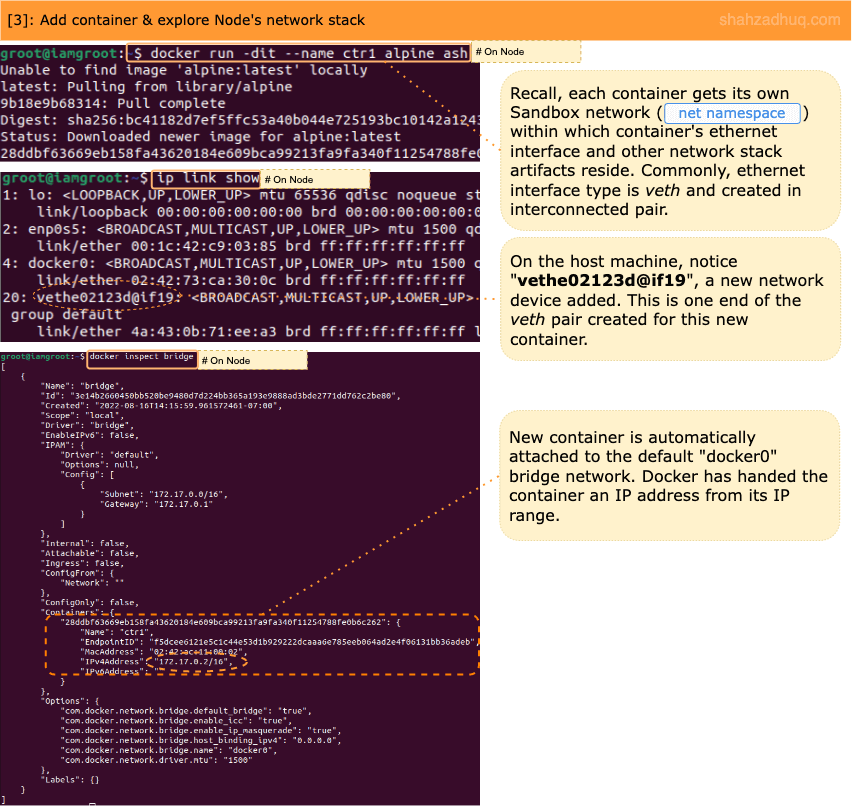The image size is (852, 807).
Task: Select the "ip link show" command
Action: pyautogui.click(x=208, y=178)
